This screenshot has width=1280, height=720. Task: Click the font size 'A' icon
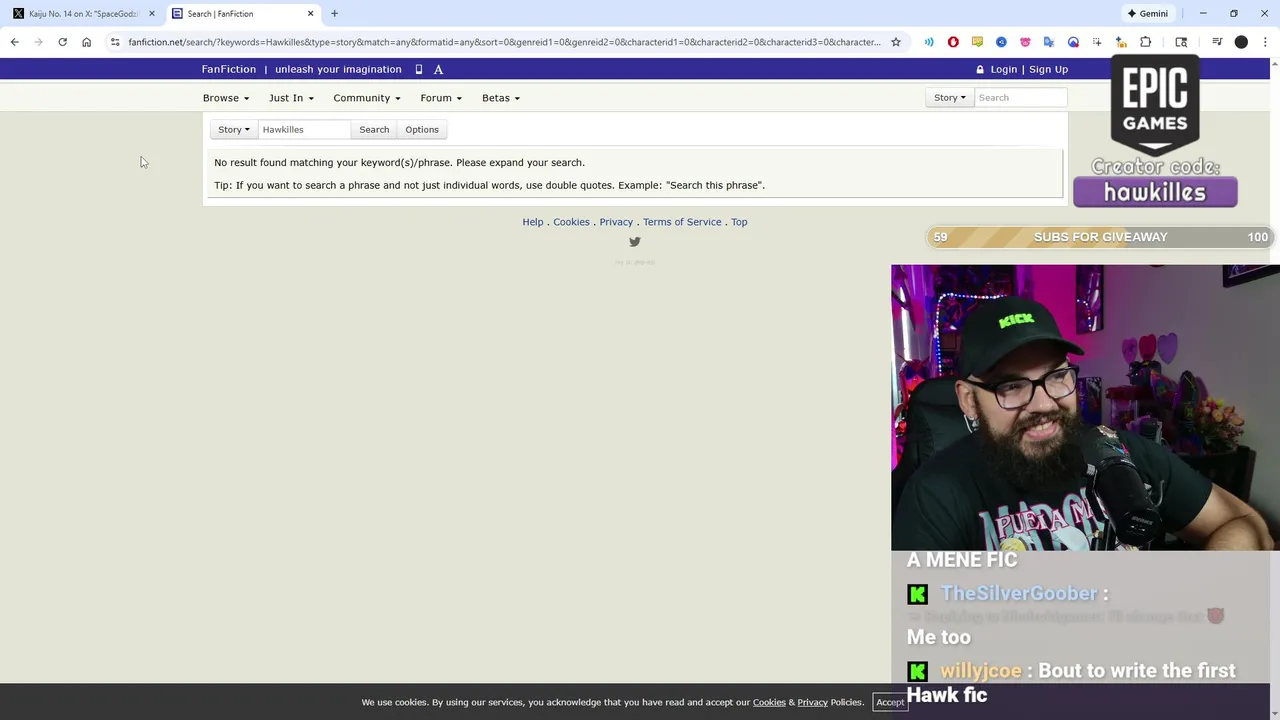438,69
